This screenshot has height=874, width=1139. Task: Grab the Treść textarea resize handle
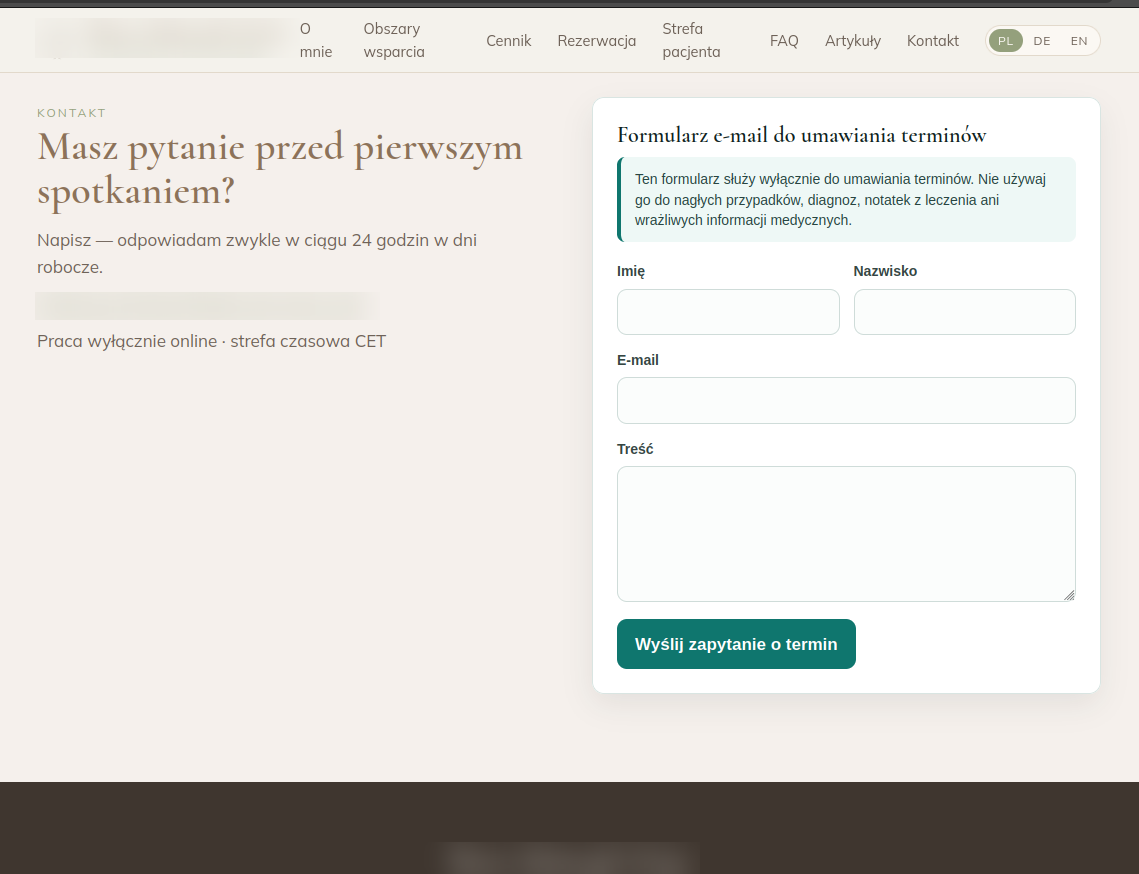1069,596
